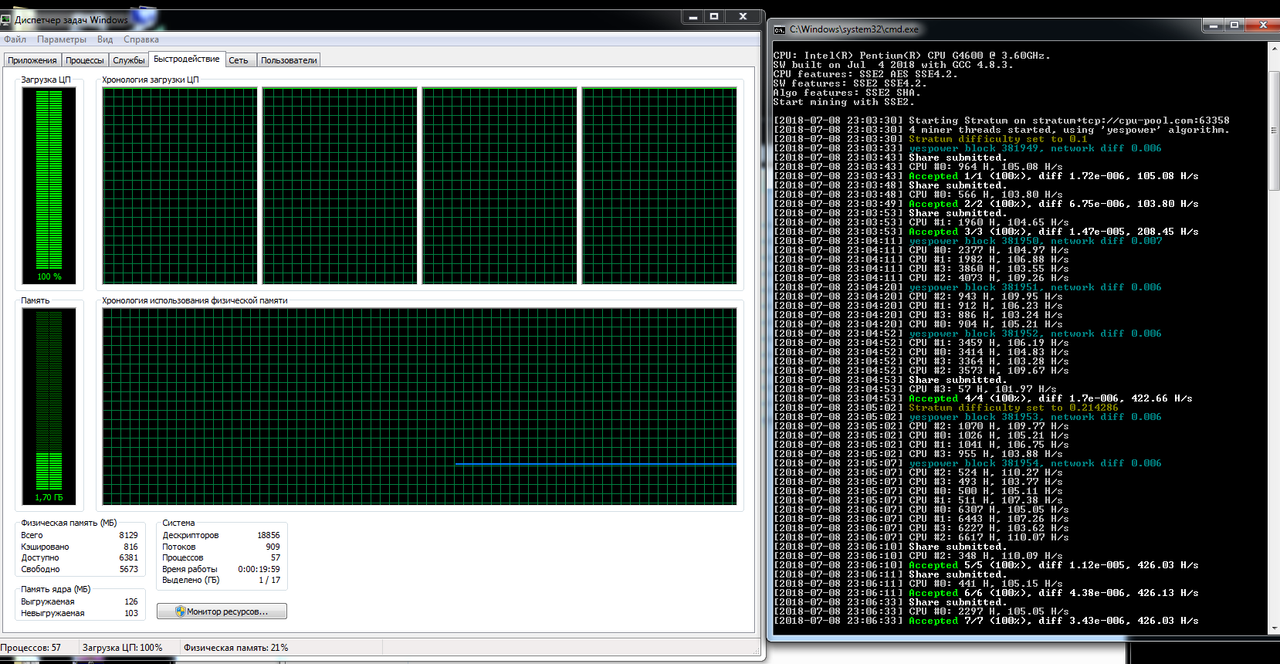Switch to the Пользователи tab
Viewport: 1280px width, 664px height.
[288, 60]
